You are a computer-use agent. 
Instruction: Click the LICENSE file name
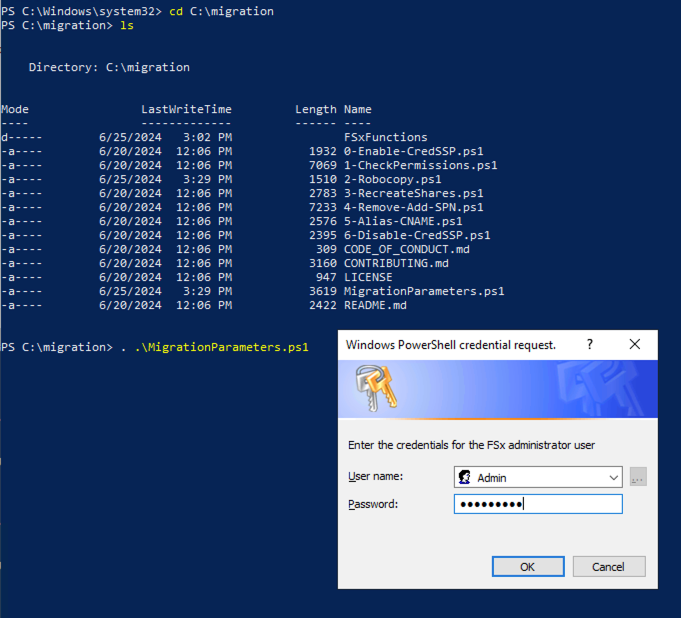(x=368, y=277)
